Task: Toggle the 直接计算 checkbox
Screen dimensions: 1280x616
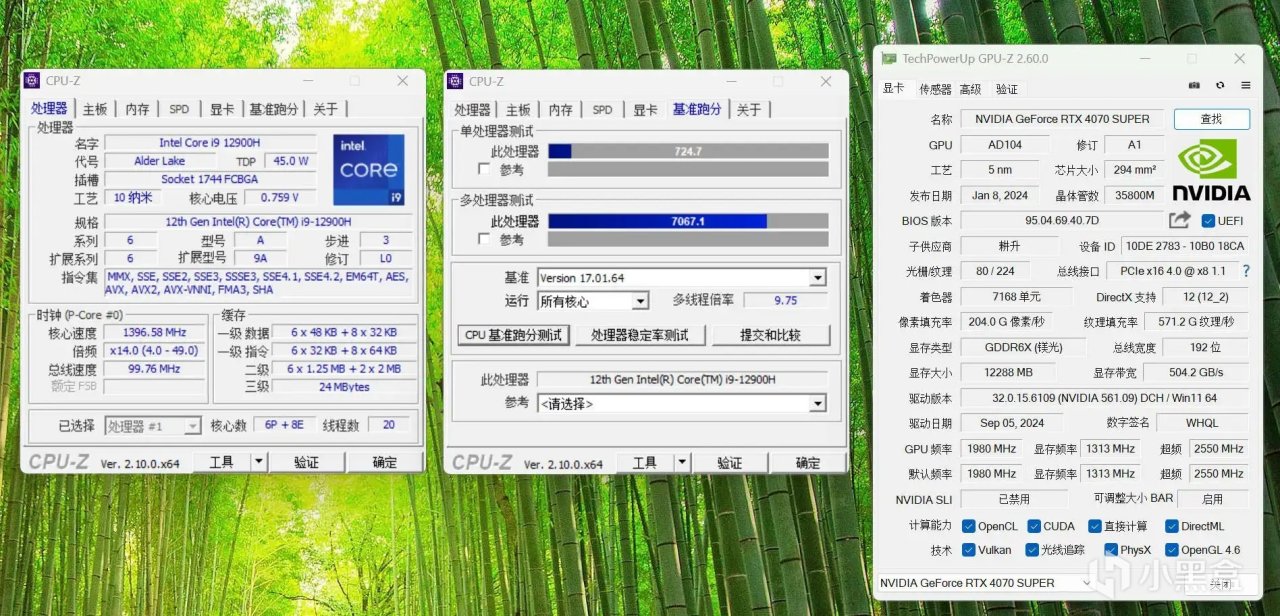Action: [1095, 526]
